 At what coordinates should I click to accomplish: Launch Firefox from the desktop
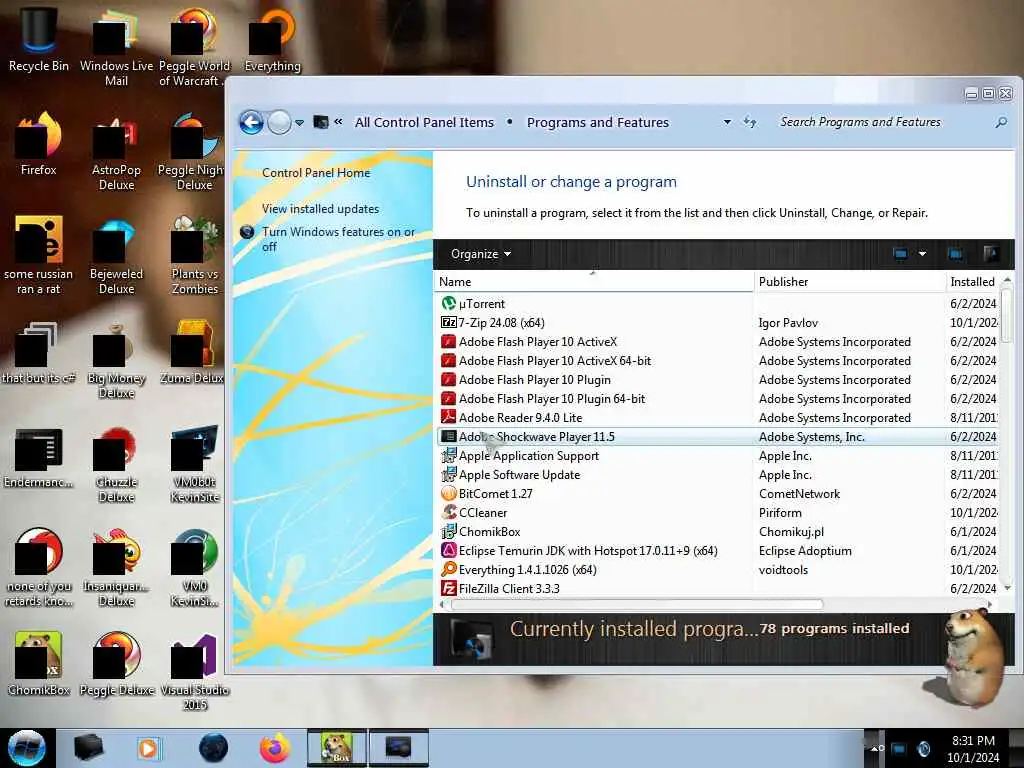(39, 144)
